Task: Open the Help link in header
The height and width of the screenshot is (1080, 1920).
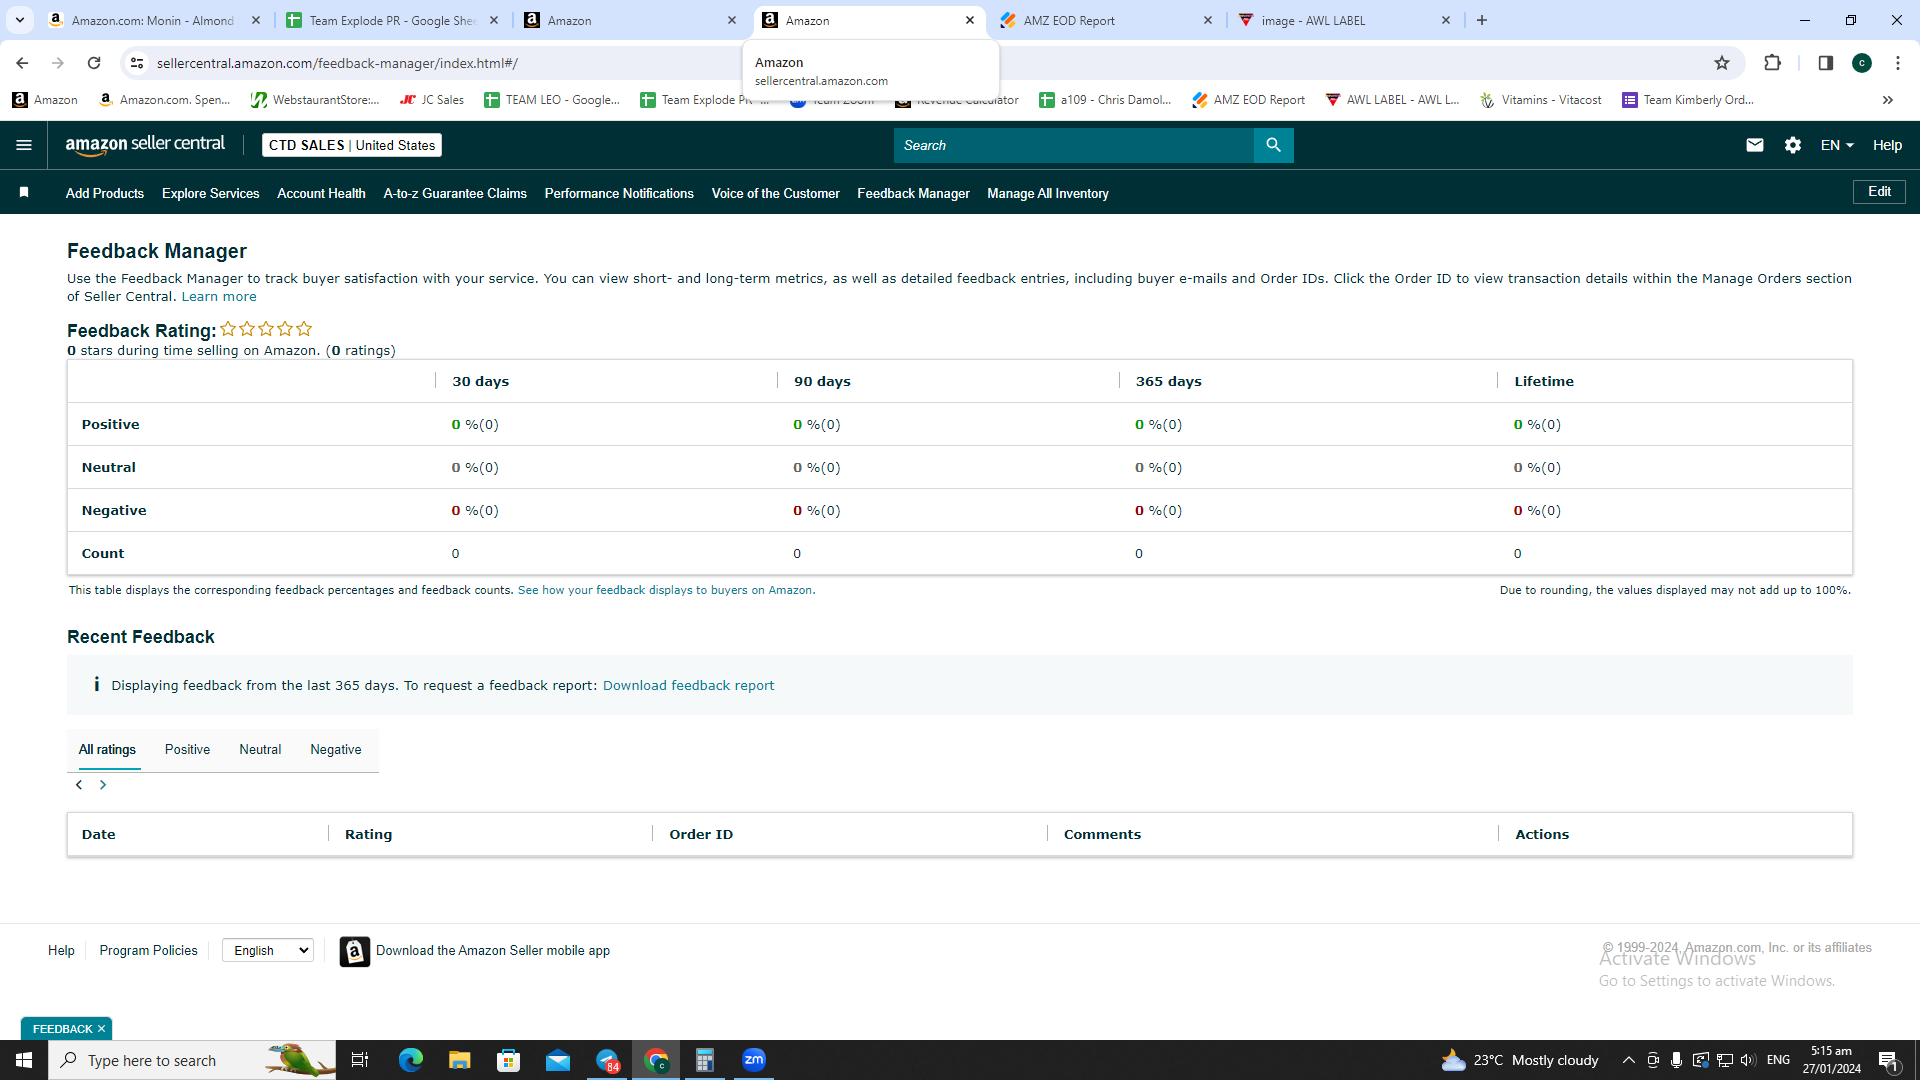Action: (1887, 145)
